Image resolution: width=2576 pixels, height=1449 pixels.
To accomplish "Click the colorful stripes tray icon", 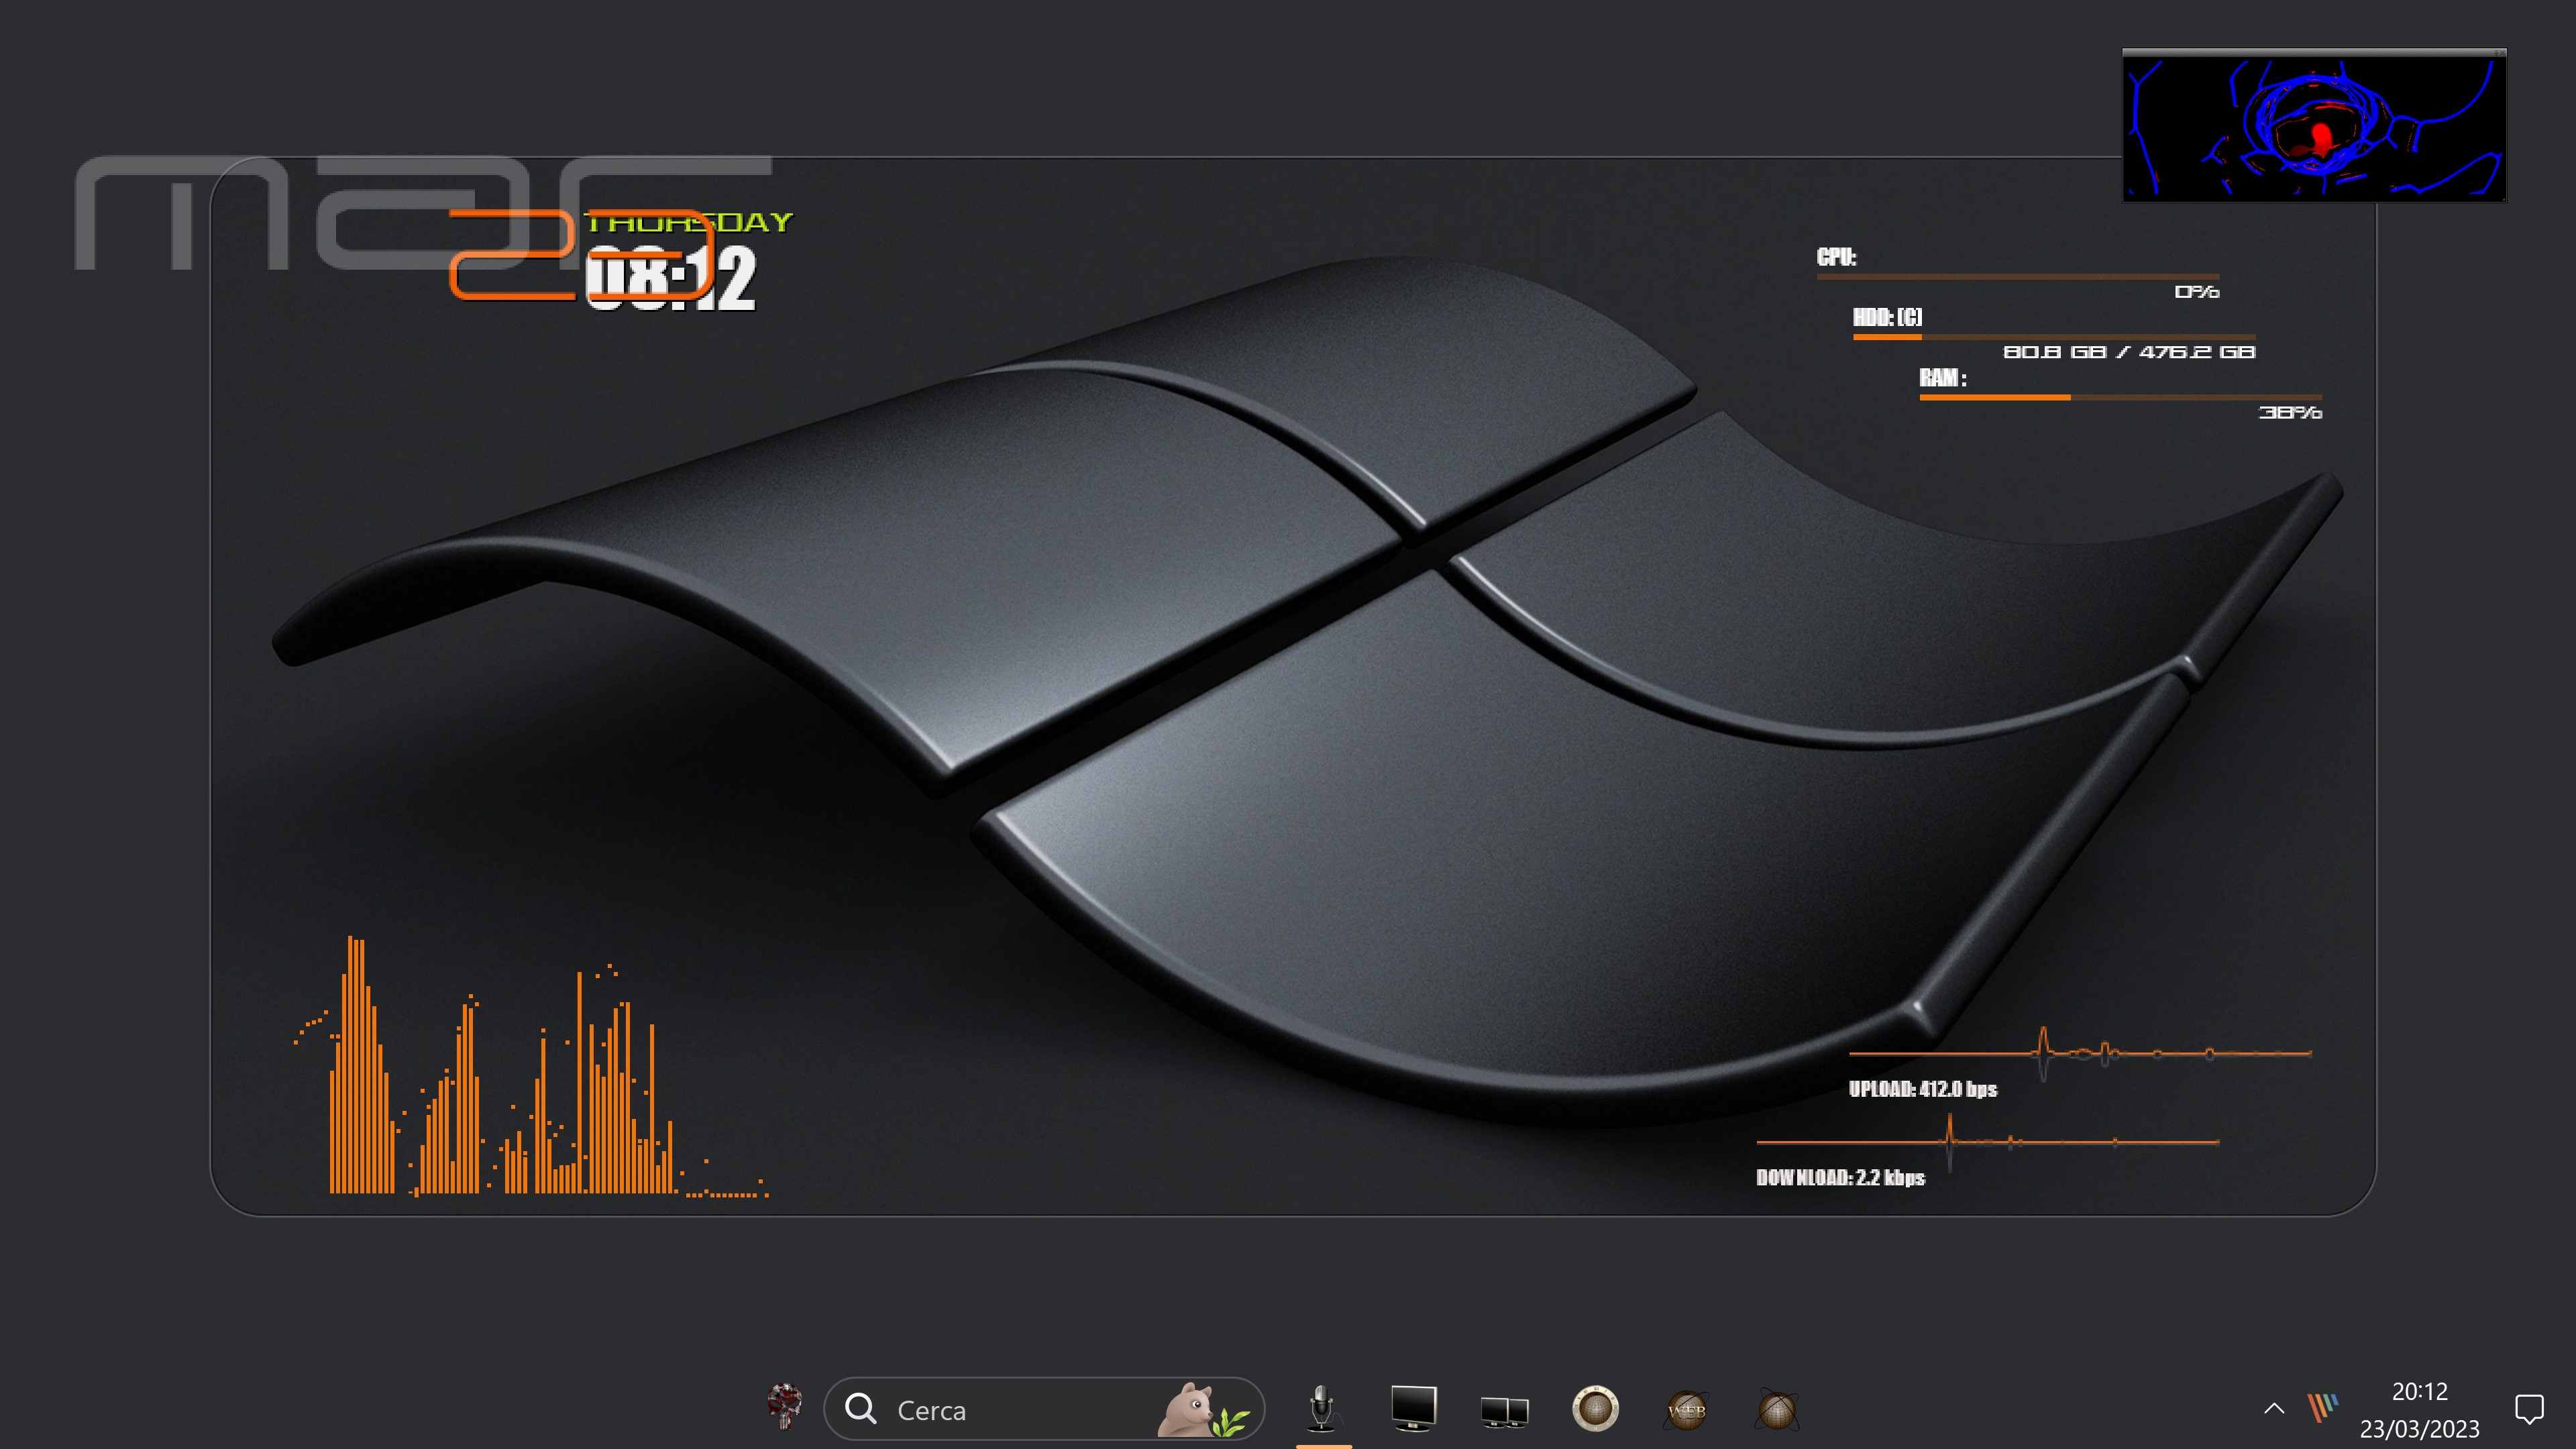I will click(2323, 1407).
